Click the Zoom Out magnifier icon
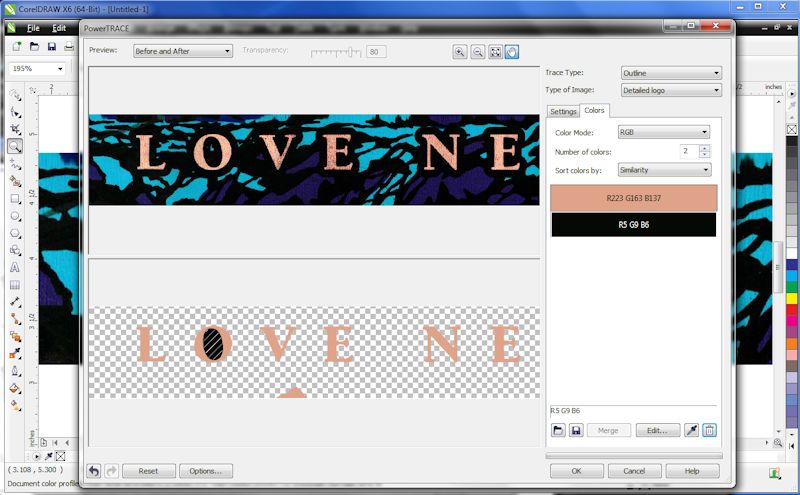800x495 pixels. tap(478, 52)
